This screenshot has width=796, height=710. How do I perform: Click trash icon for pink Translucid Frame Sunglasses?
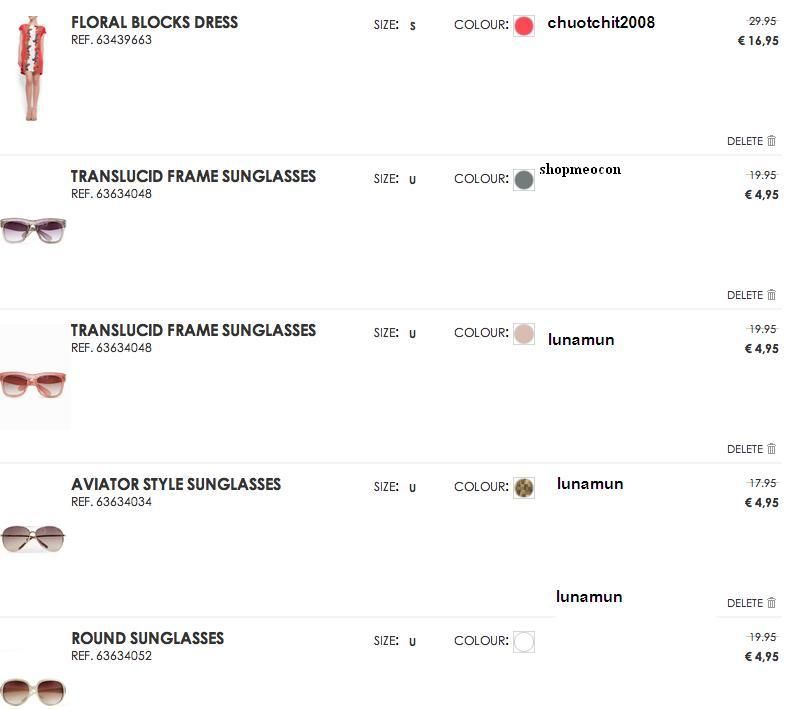click(x=772, y=449)
